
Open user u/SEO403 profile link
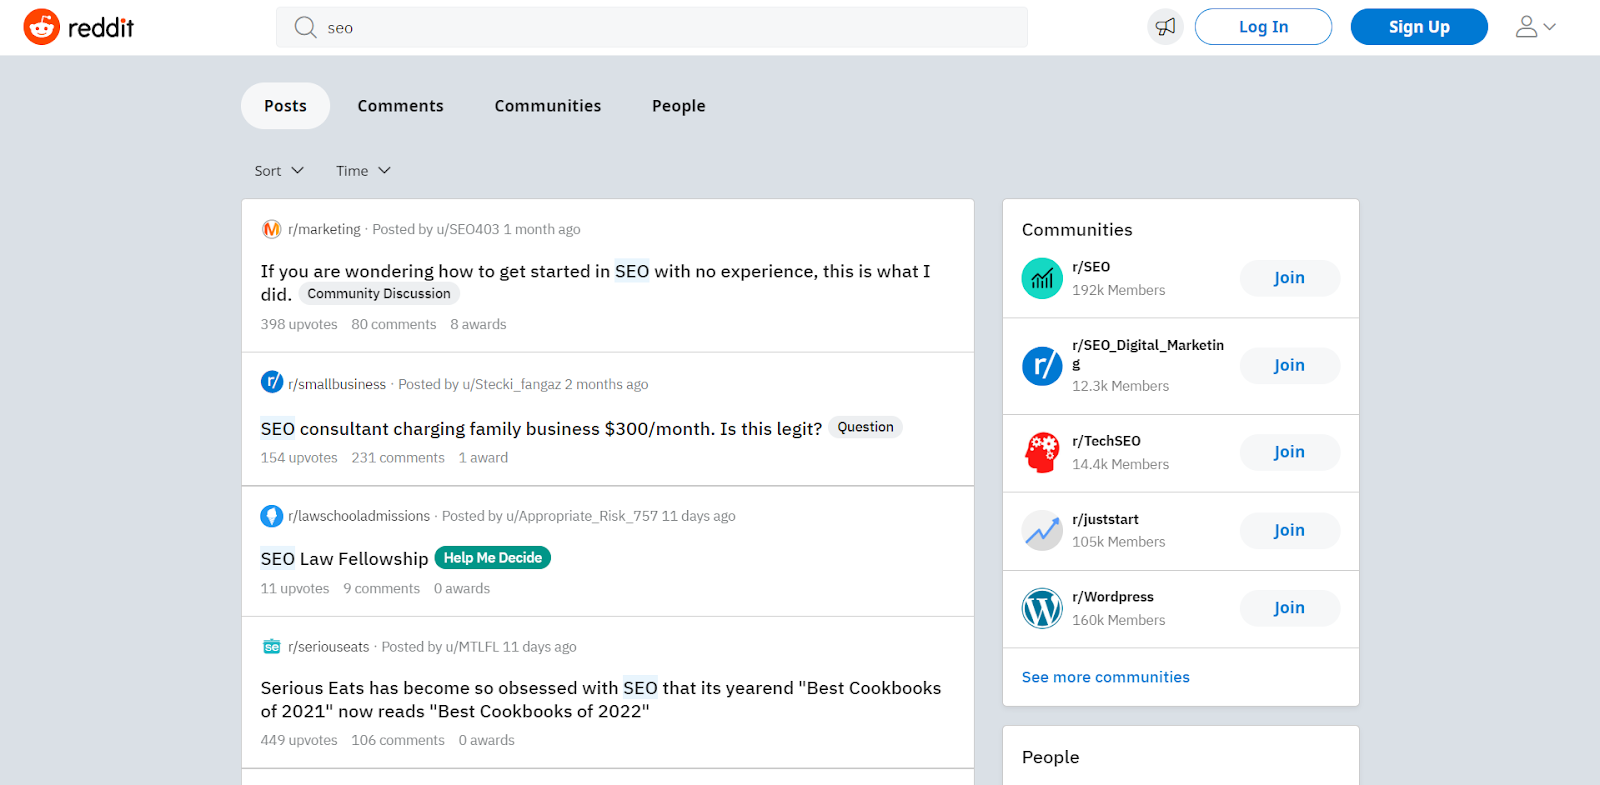pyautogui.click(x=468, y=229)
